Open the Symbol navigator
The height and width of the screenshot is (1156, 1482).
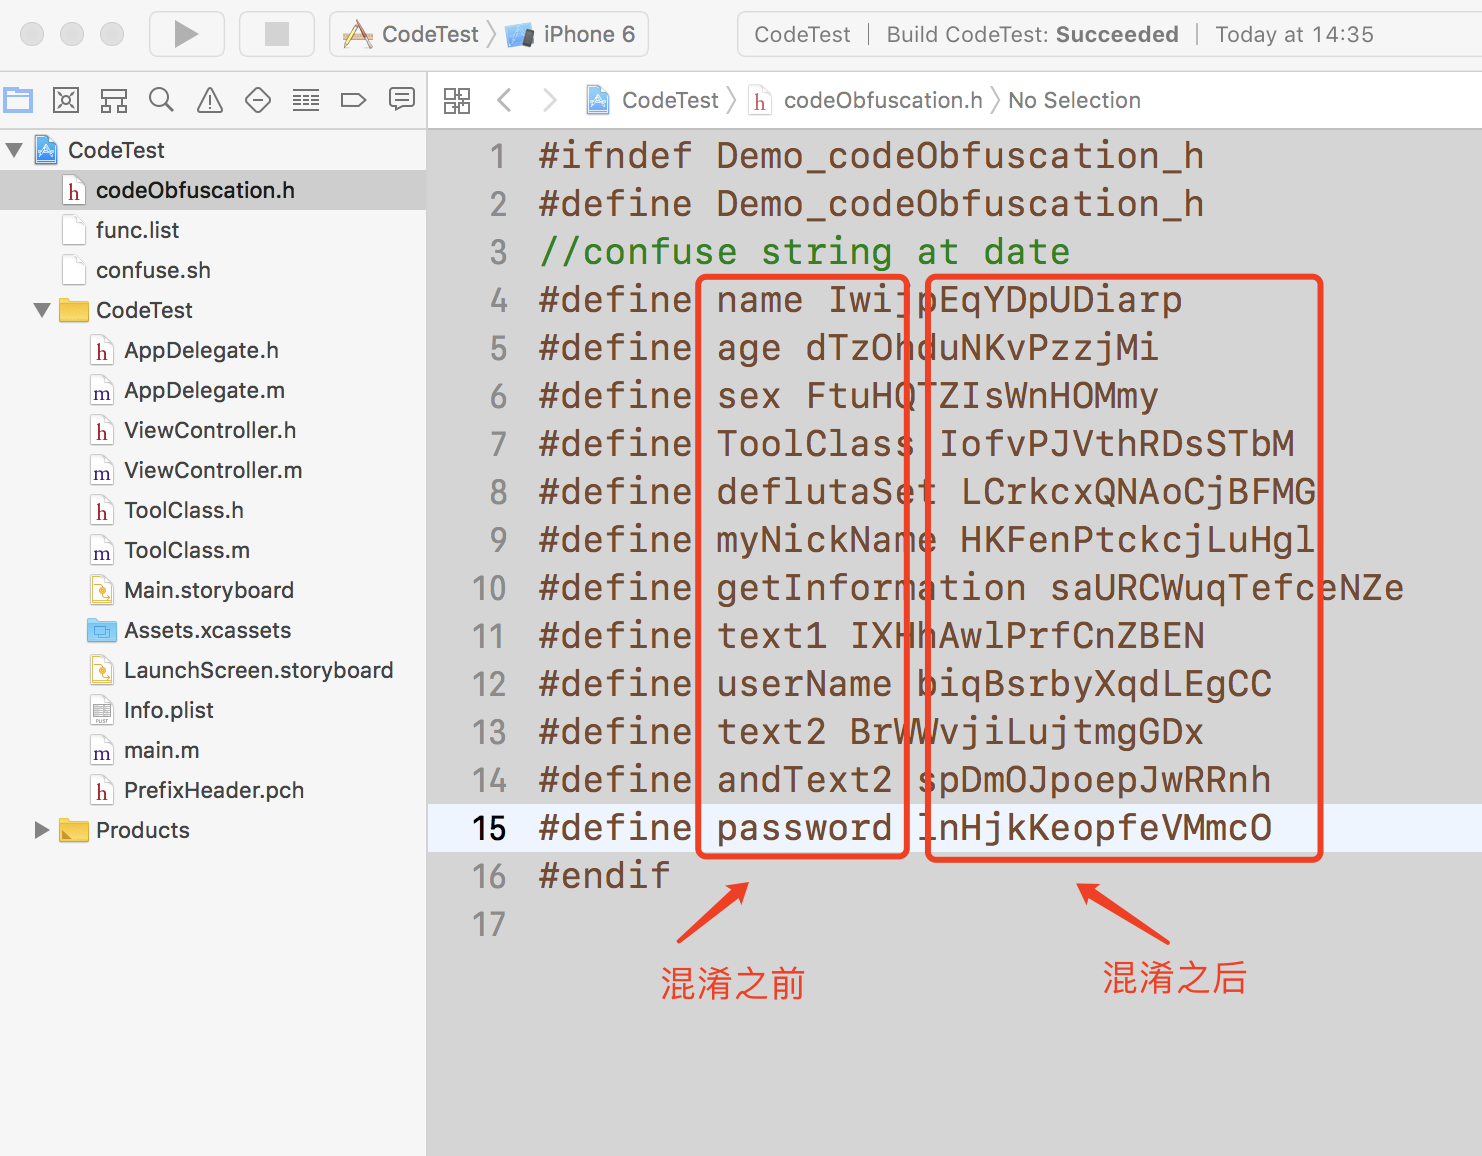click(114, 100)
